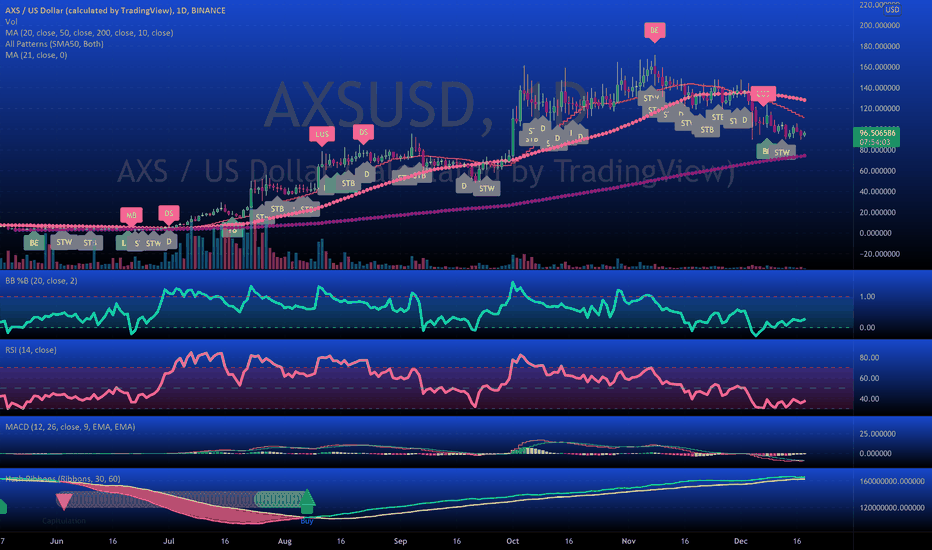Click the gray STW label in mid-September

pos(487,188)
